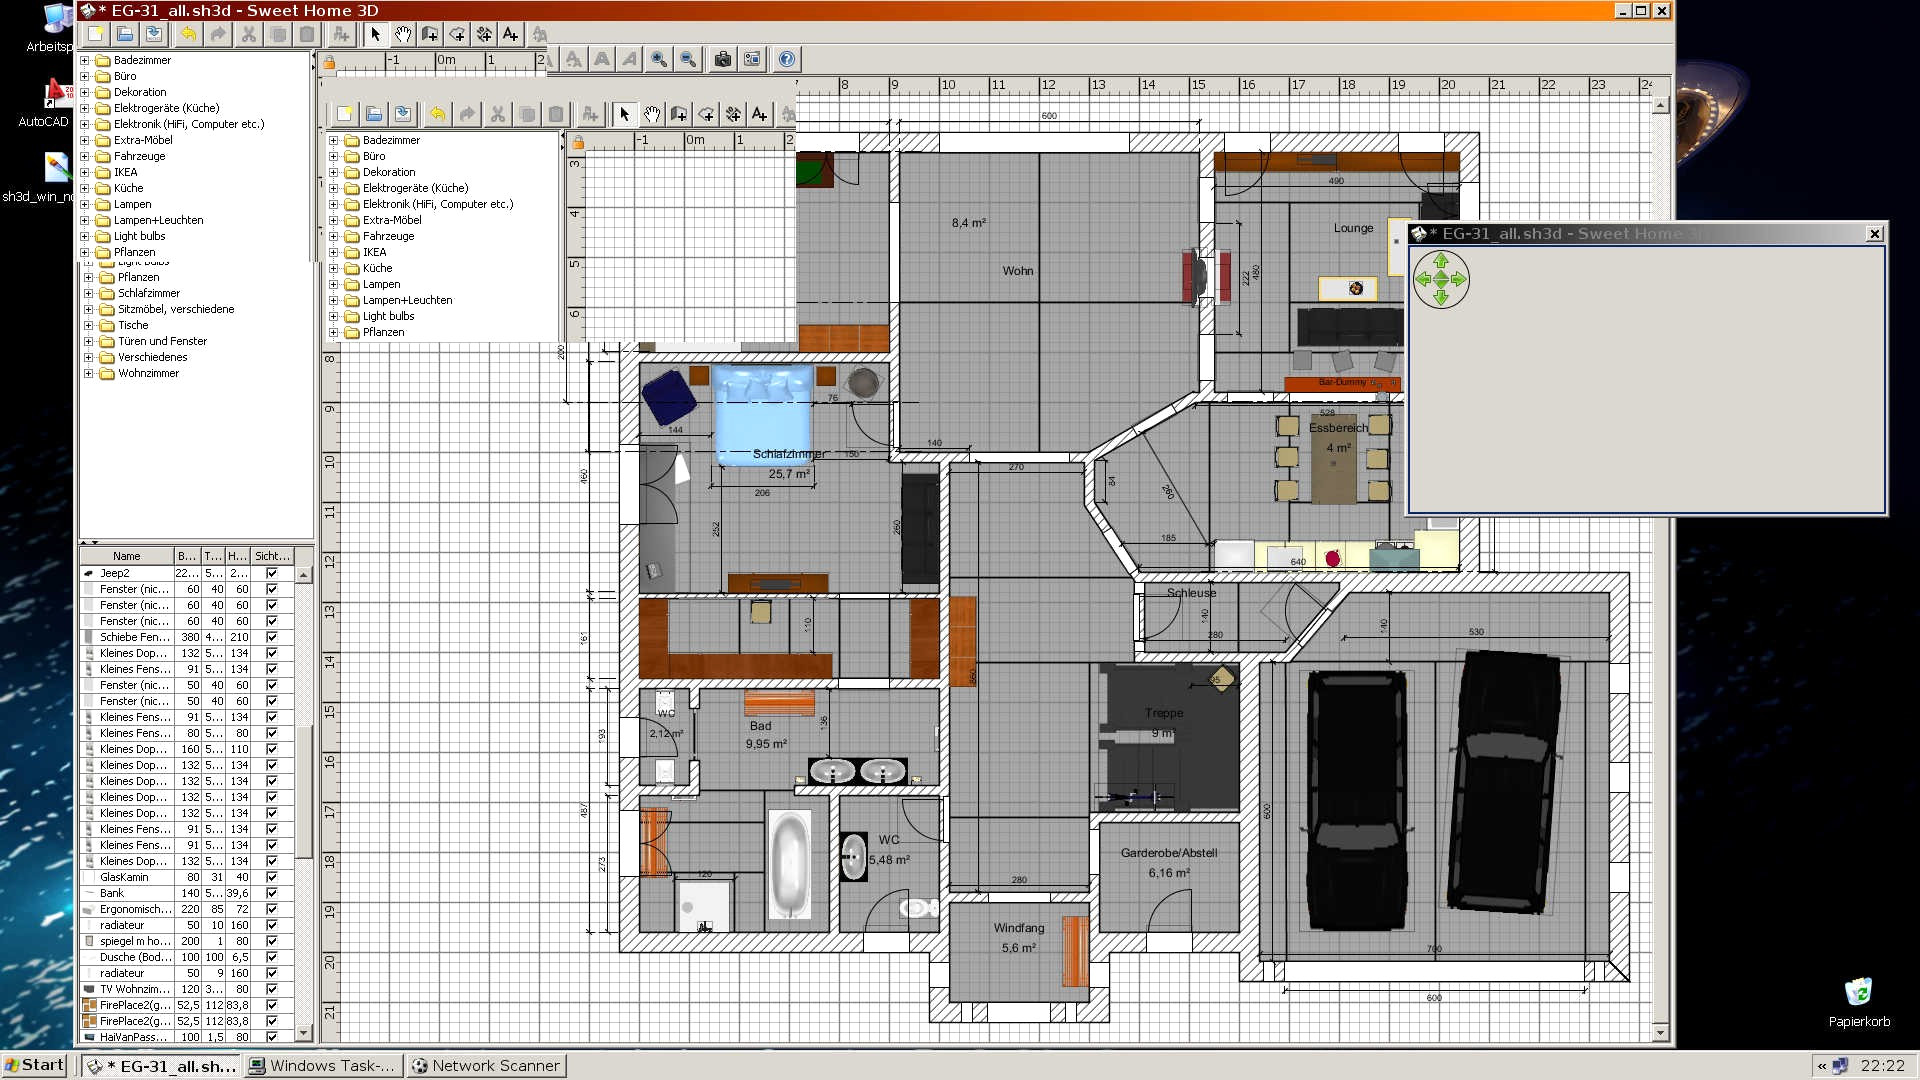
Task: Click plan view scrollbar down arrow
Action: click(x=1660, y=1033)
